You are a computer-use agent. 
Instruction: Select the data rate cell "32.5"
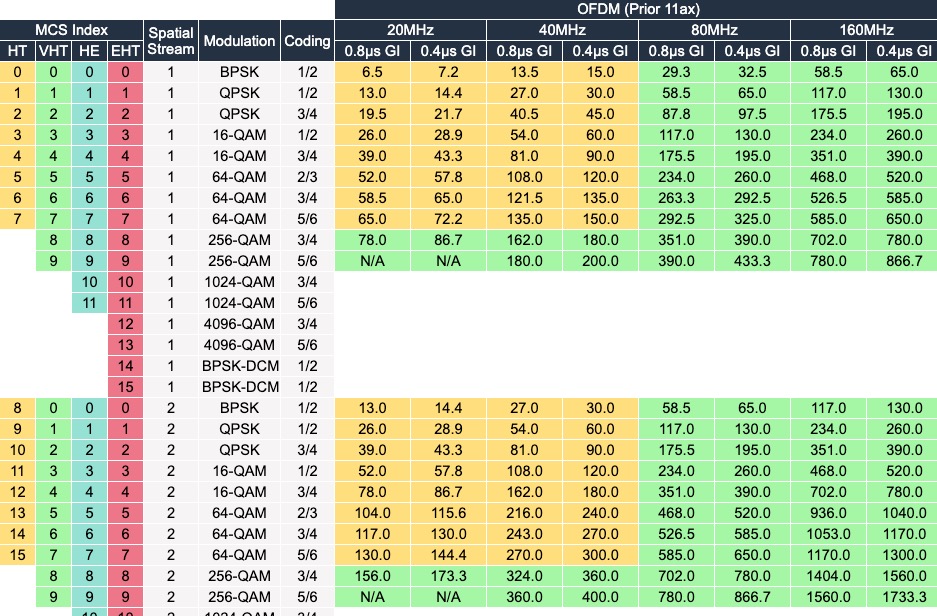click(x=752, y=72)
